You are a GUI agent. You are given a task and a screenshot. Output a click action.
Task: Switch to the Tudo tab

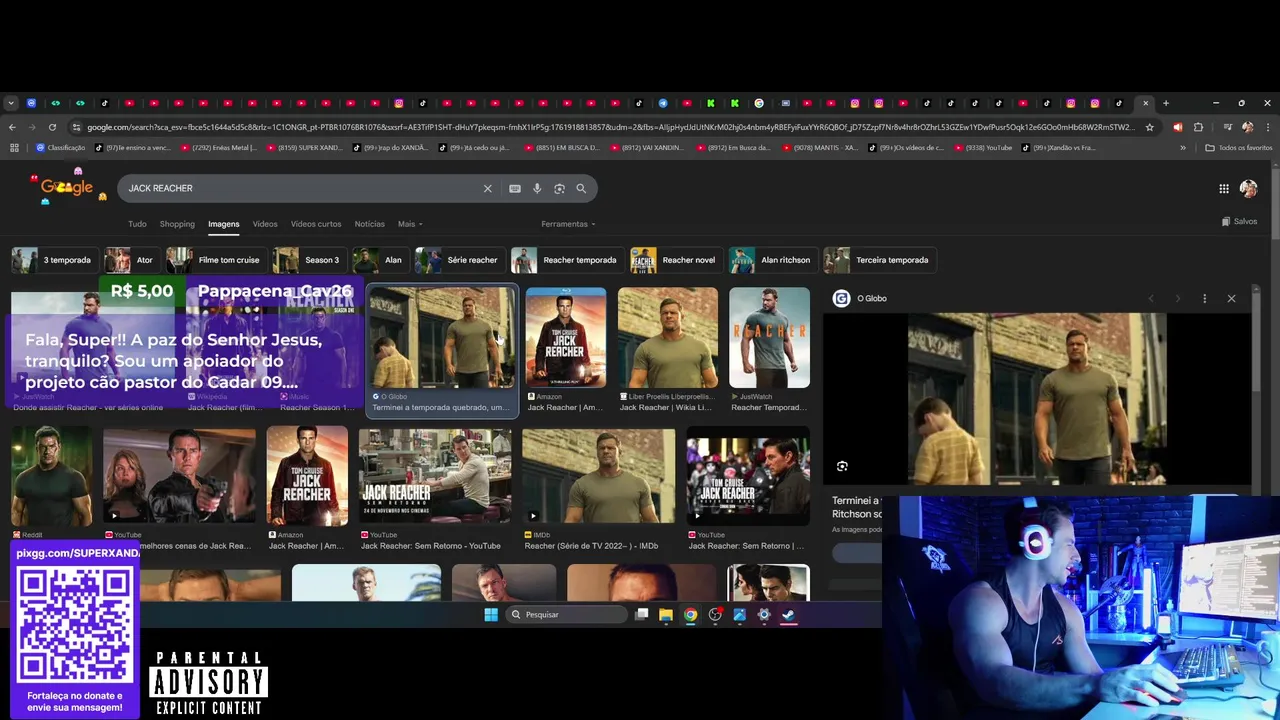coord(137,224)
